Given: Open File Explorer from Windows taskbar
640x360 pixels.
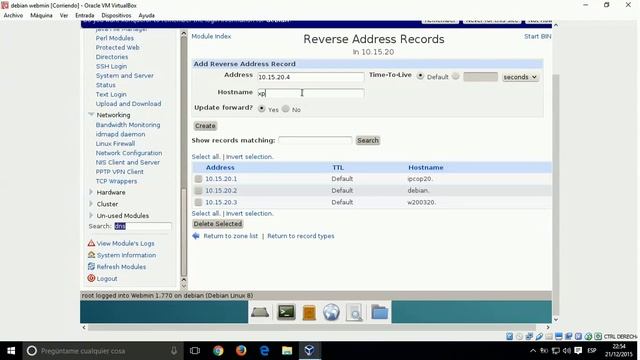Looking at the screenshot, I should click(287, 351).
